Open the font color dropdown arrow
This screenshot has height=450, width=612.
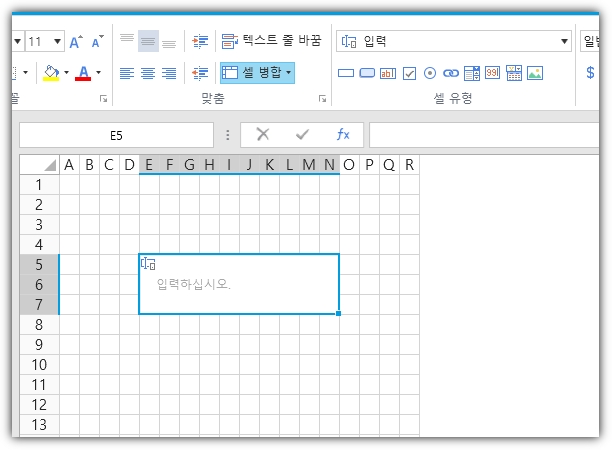click(97, 73)
